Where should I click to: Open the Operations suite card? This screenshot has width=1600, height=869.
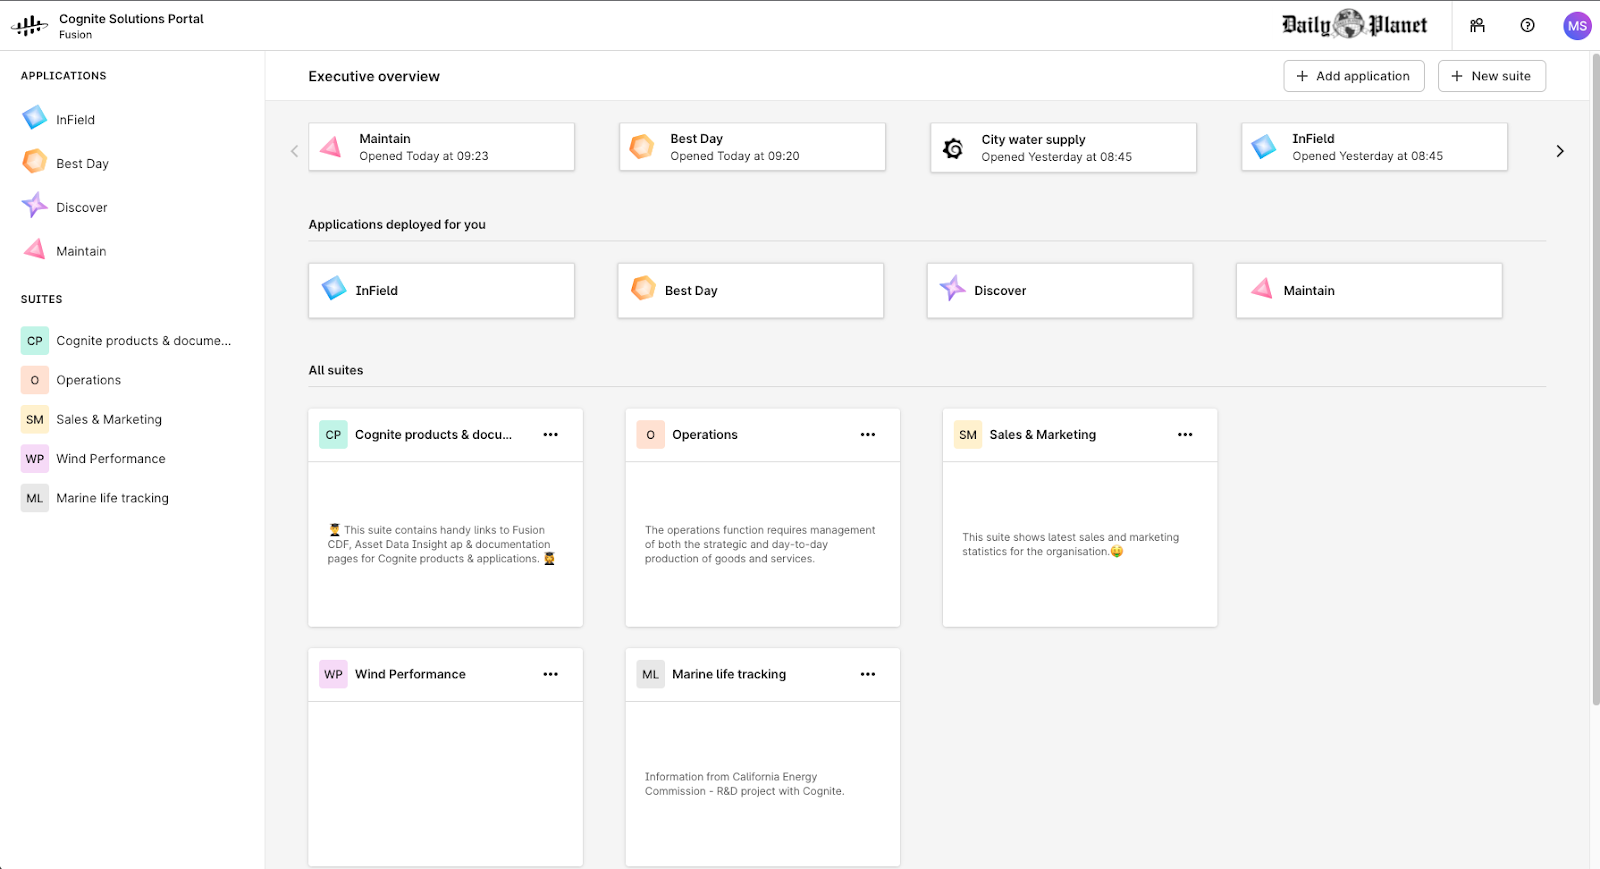pos(762,518)
